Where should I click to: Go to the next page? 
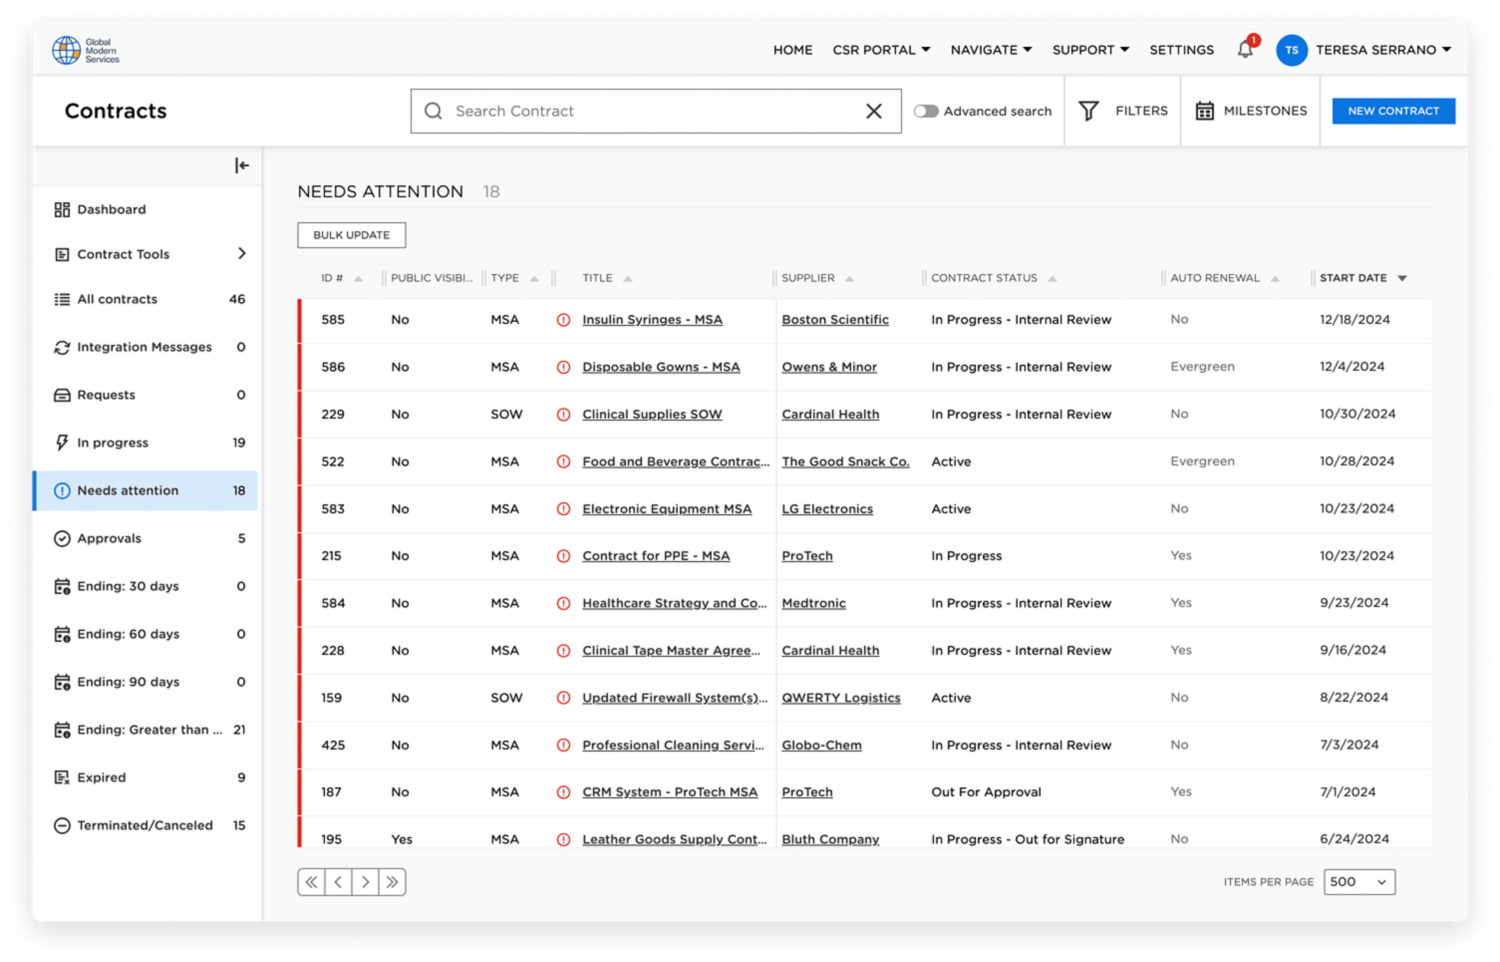pos(365,882)
